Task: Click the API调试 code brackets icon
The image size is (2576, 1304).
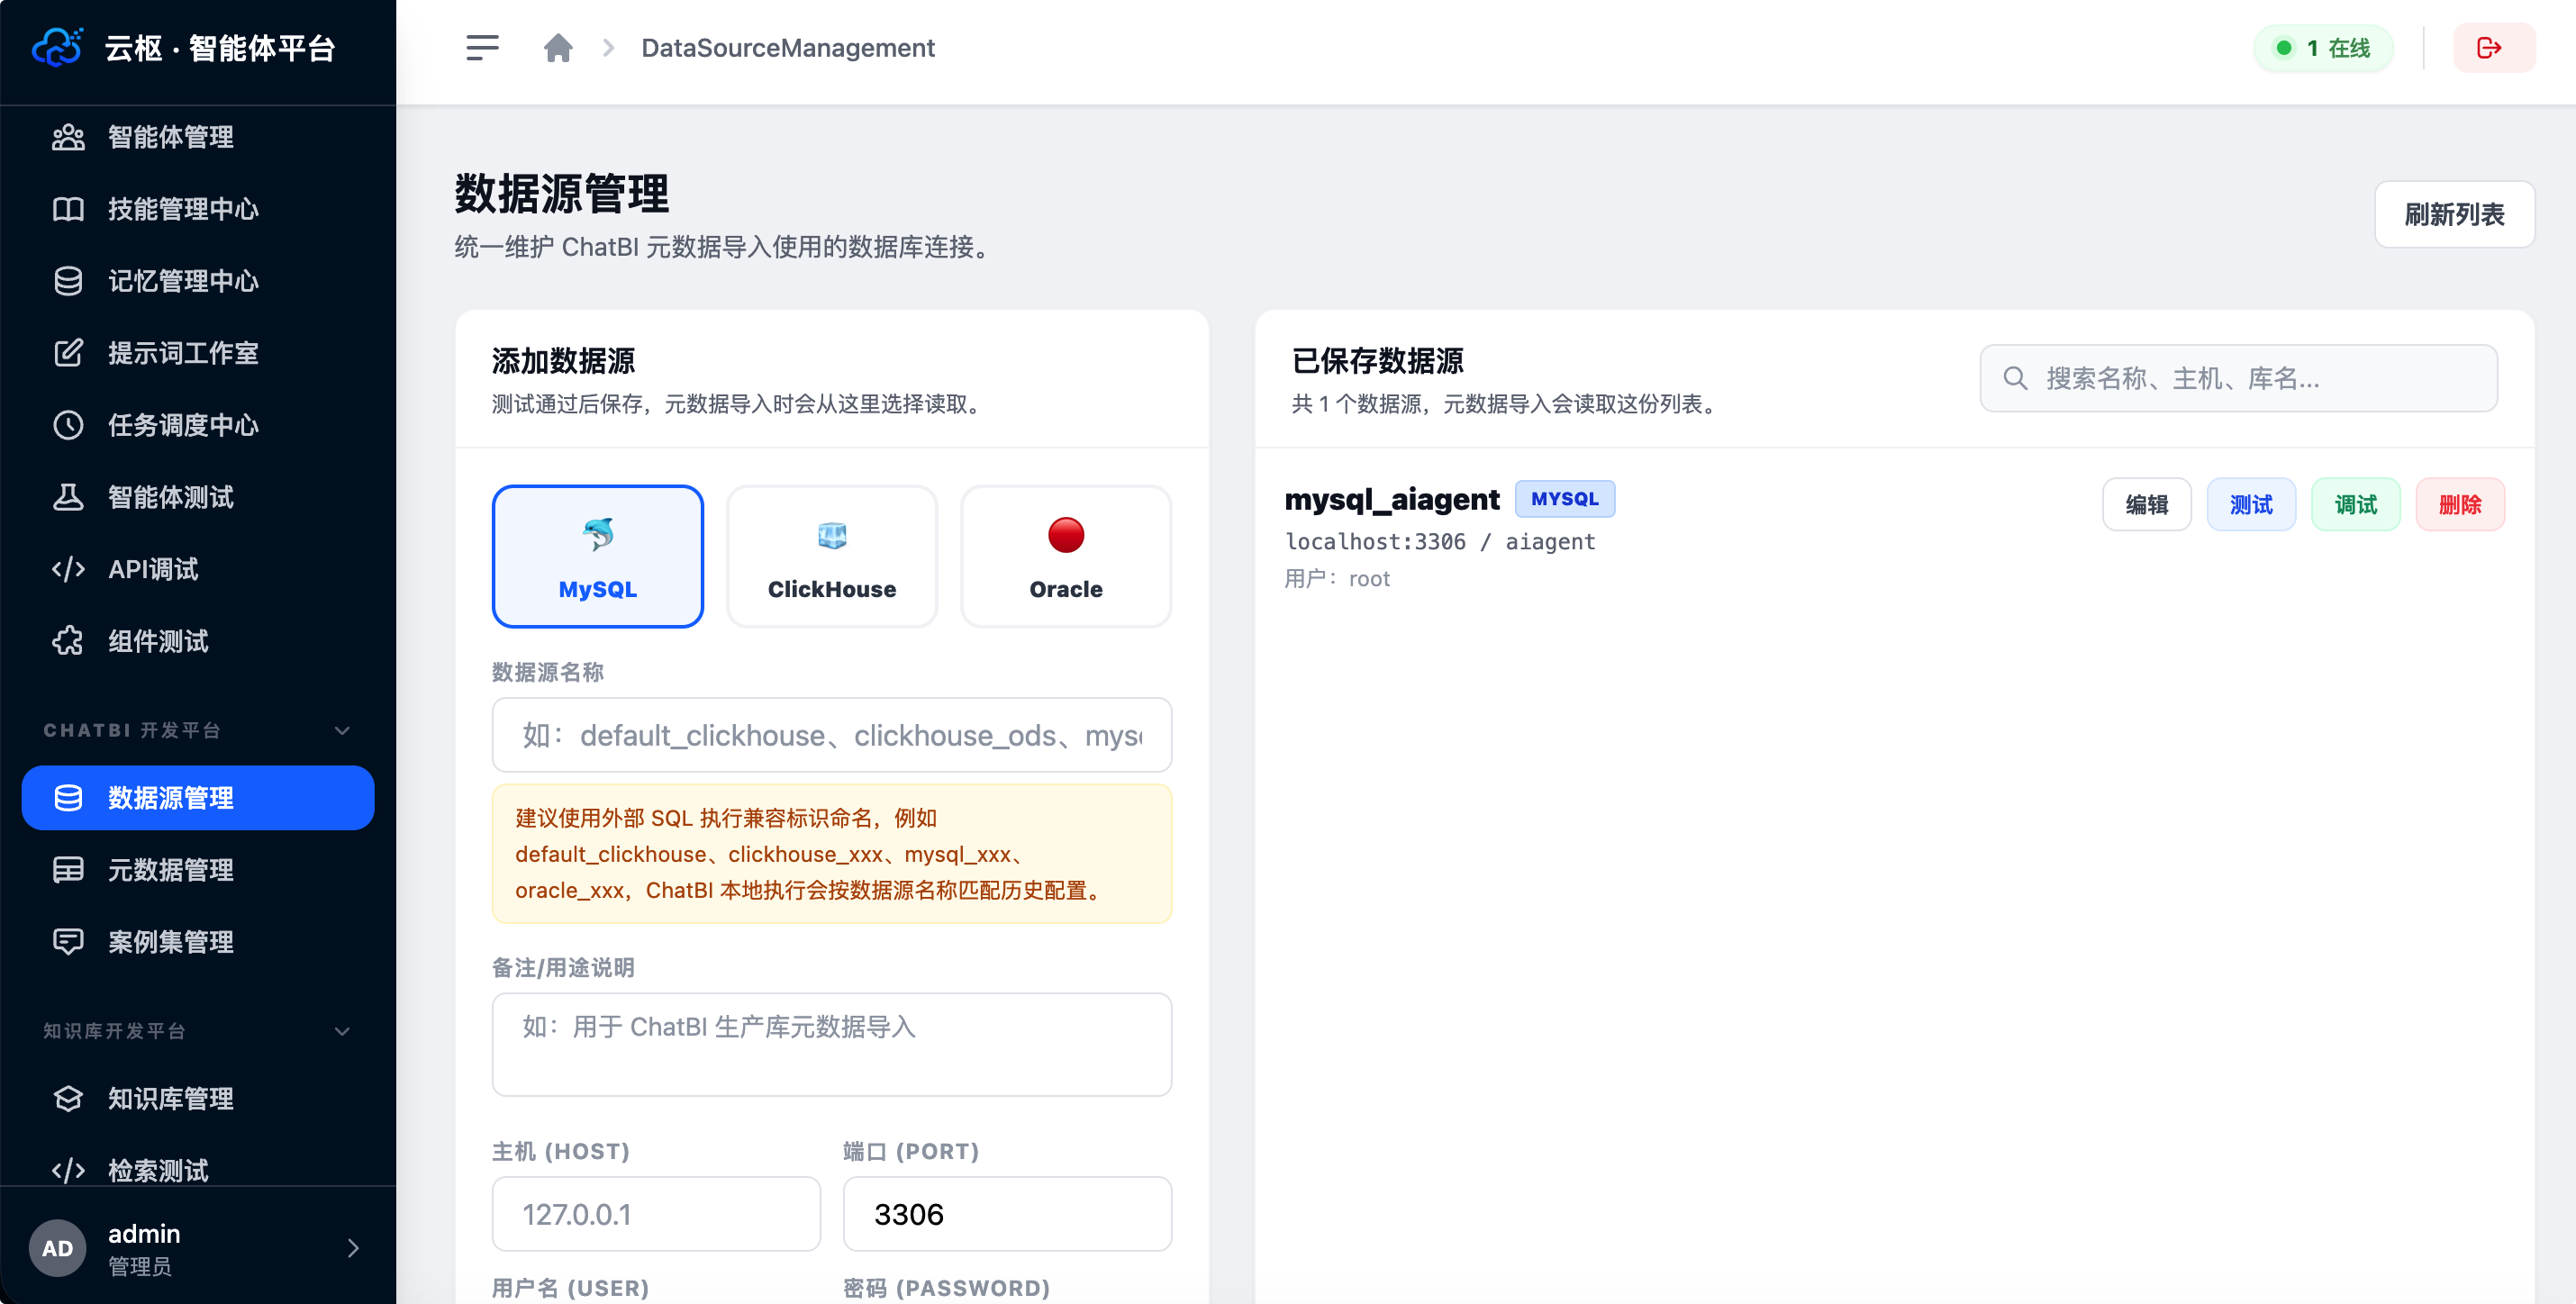Action: click(x=68, y=569)
